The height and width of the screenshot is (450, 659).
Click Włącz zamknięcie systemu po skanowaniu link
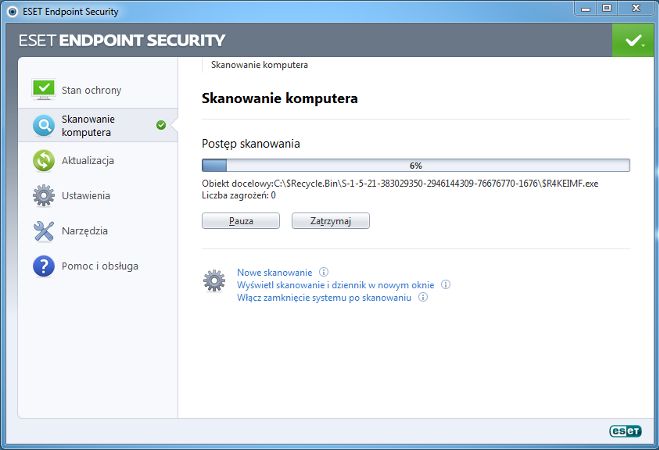click(x=324, y=297)
